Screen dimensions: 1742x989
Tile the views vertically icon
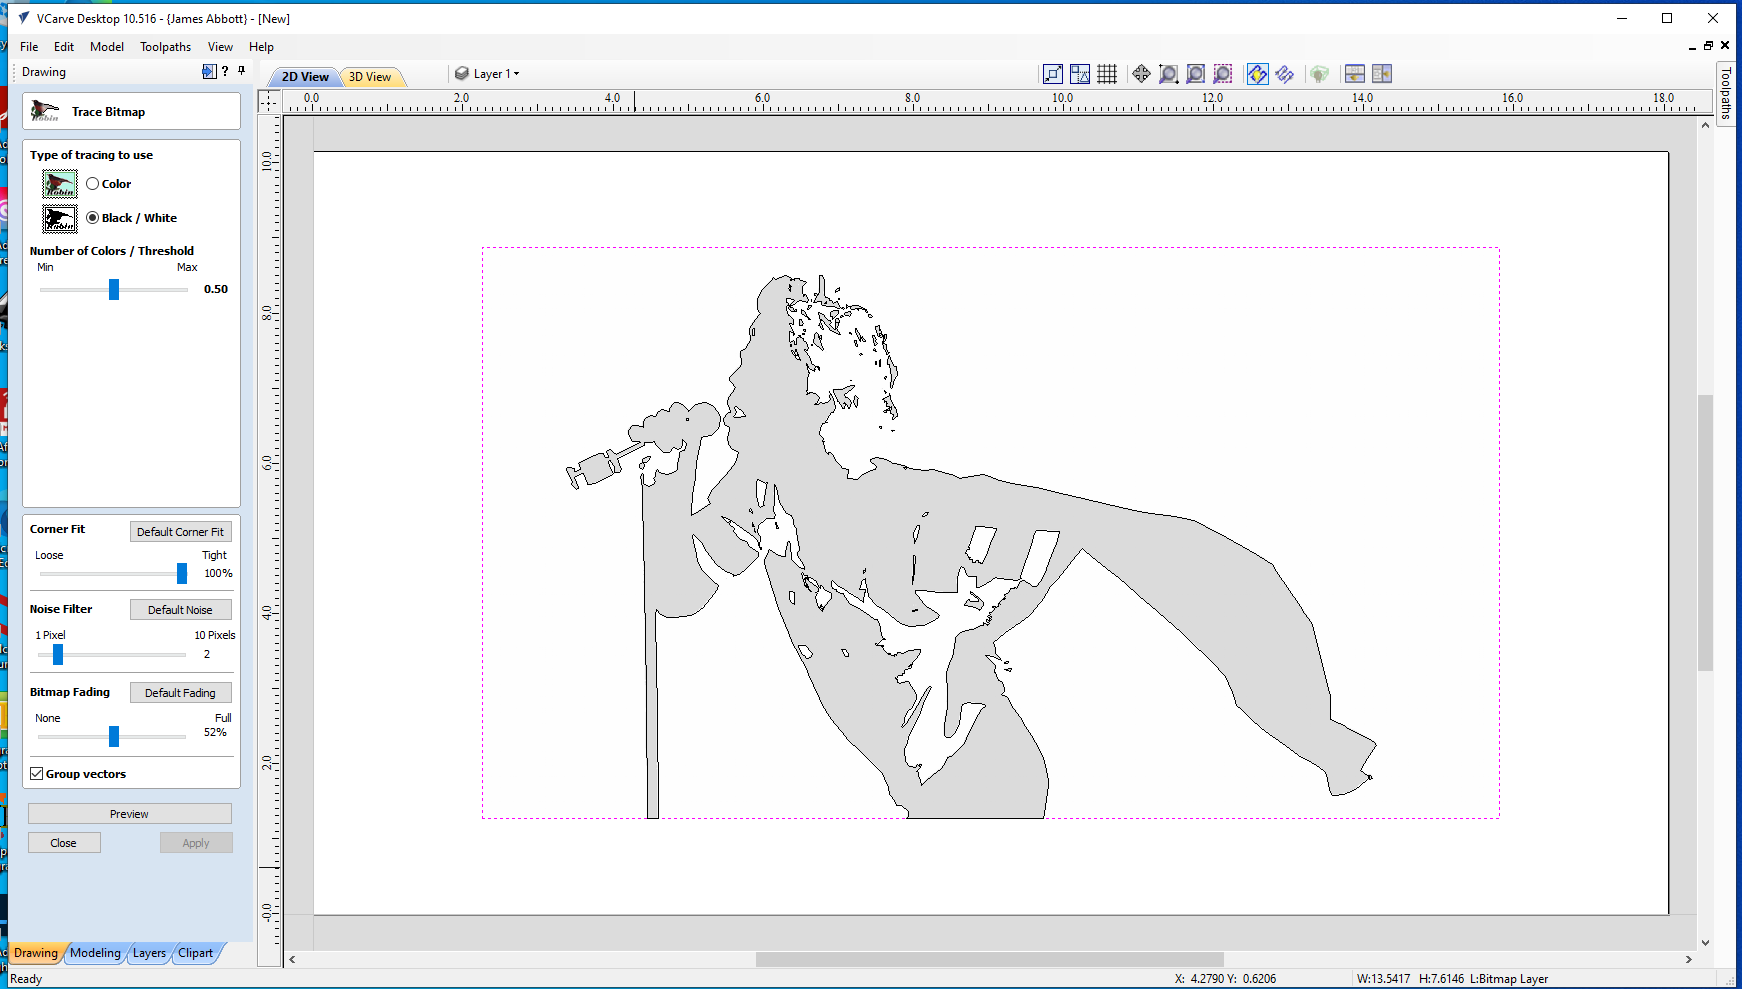click(1382, 74)
